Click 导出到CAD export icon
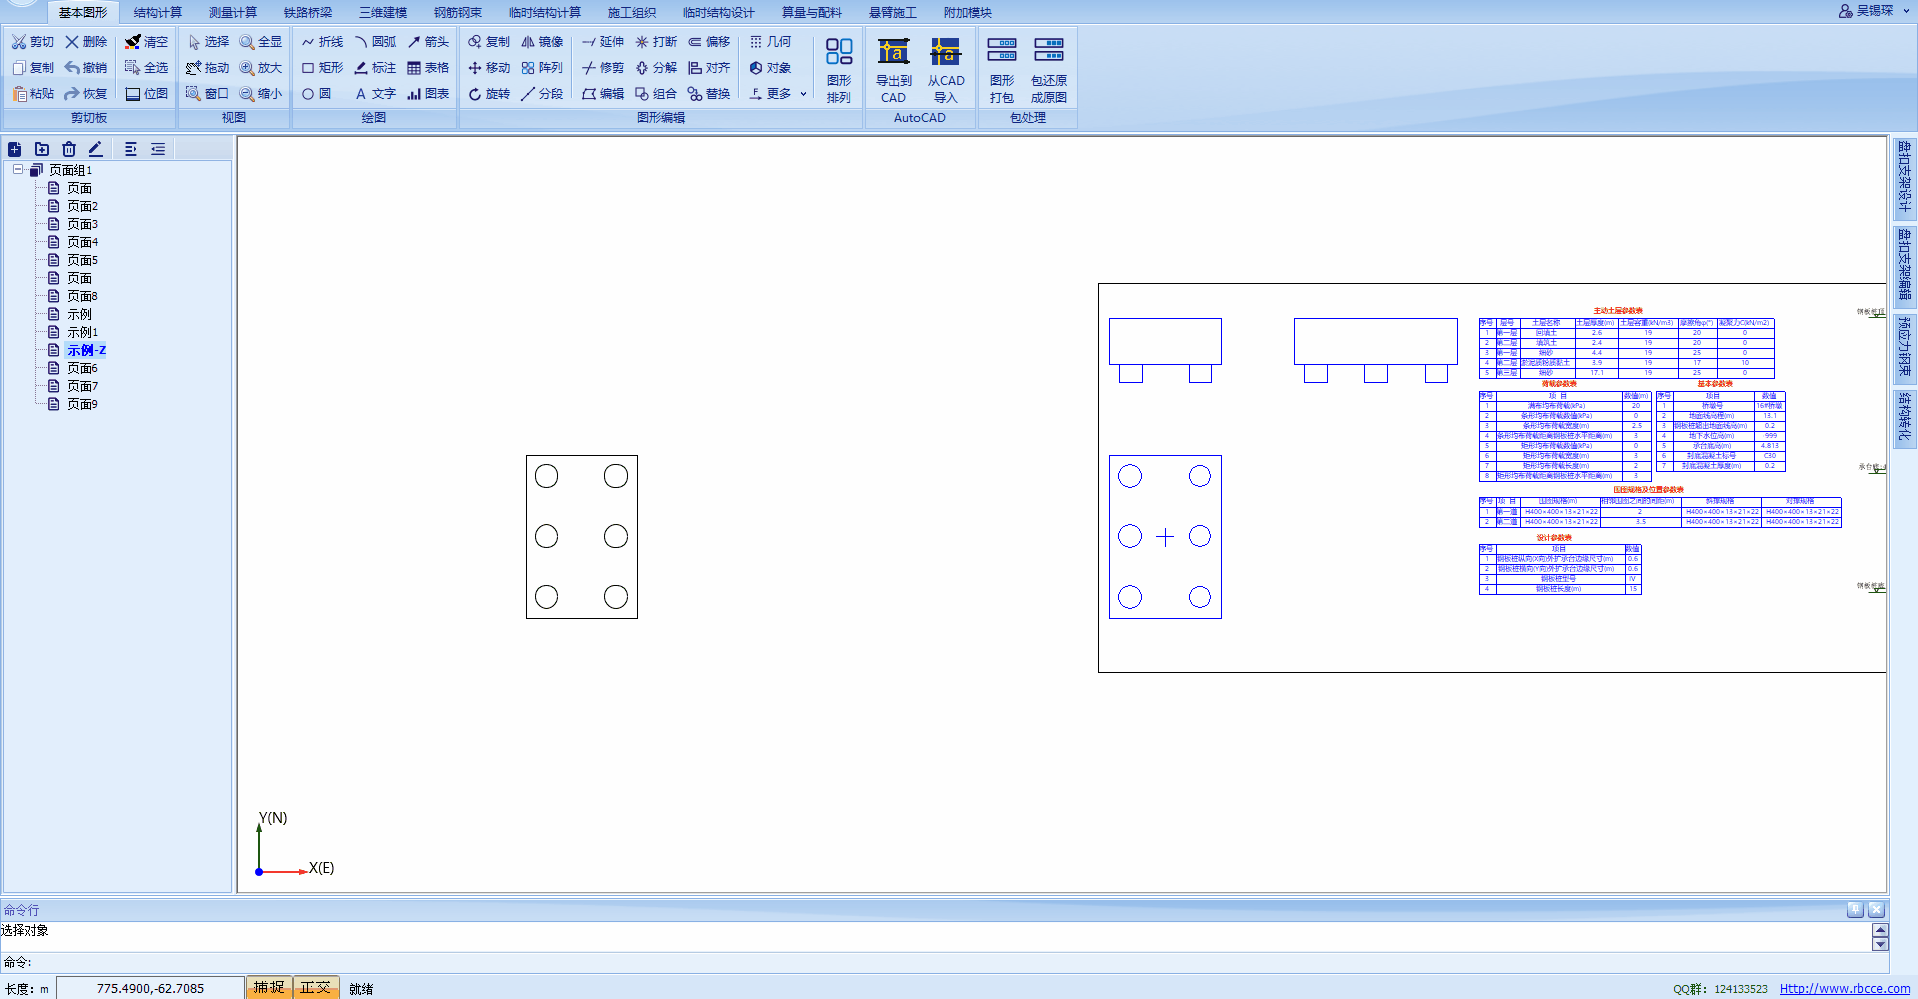 point(893,70)
